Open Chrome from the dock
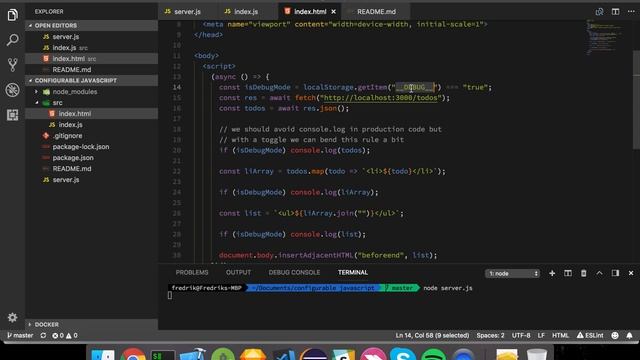This screenshot has width=640, height=360. [x=133, y=354]
